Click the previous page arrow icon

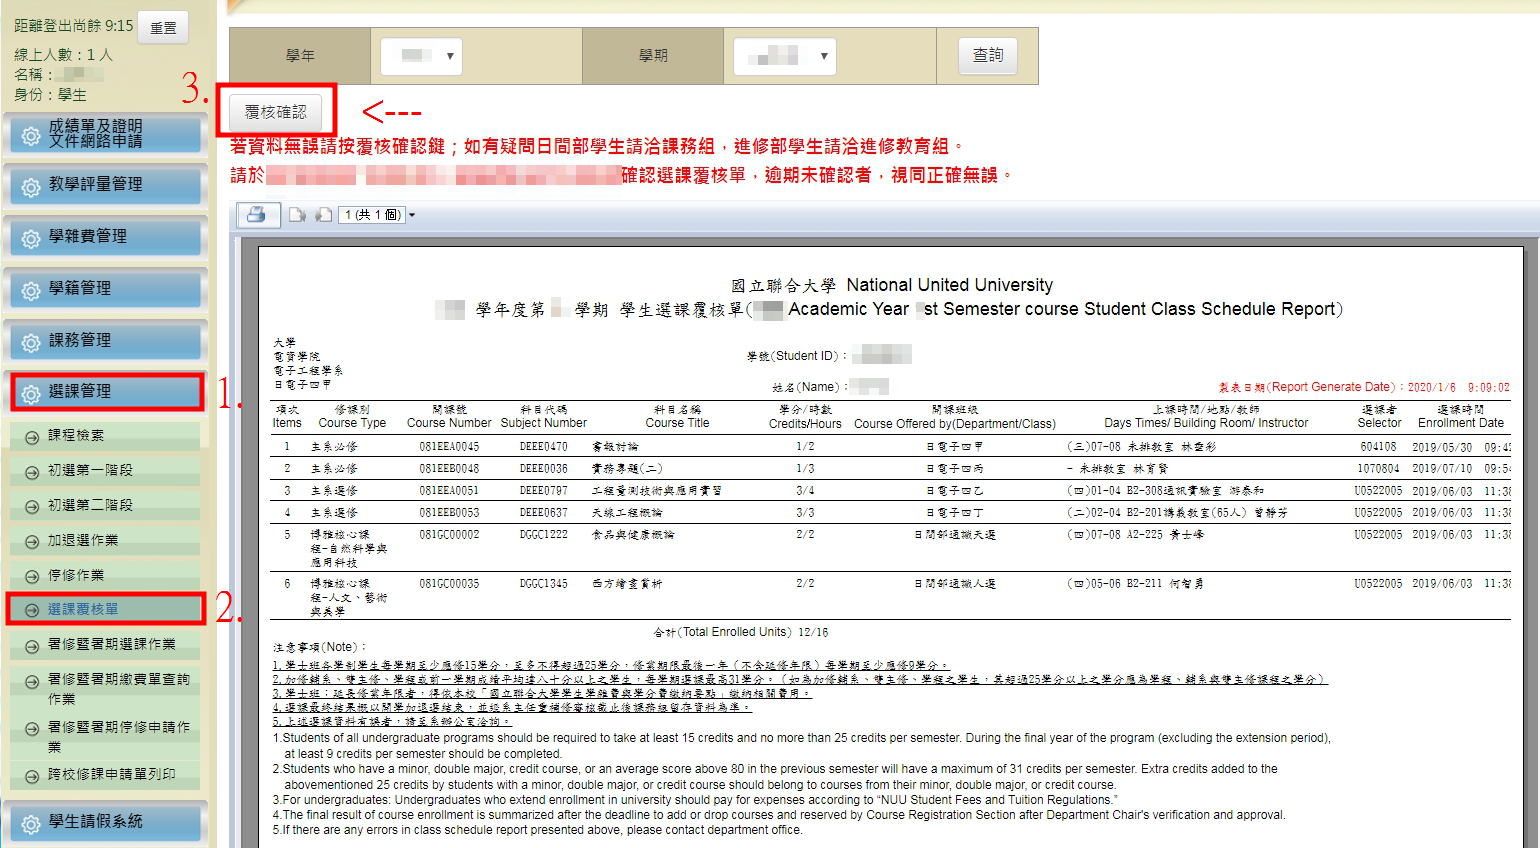click(x=297, y=214)
